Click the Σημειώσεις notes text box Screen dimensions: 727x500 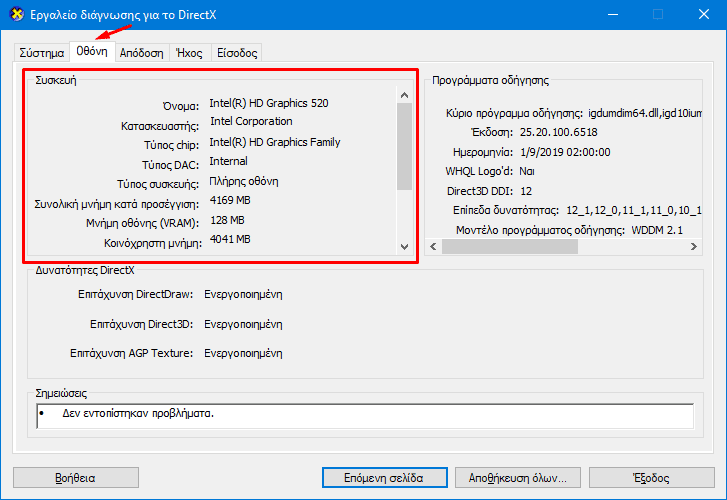[365, 416]
